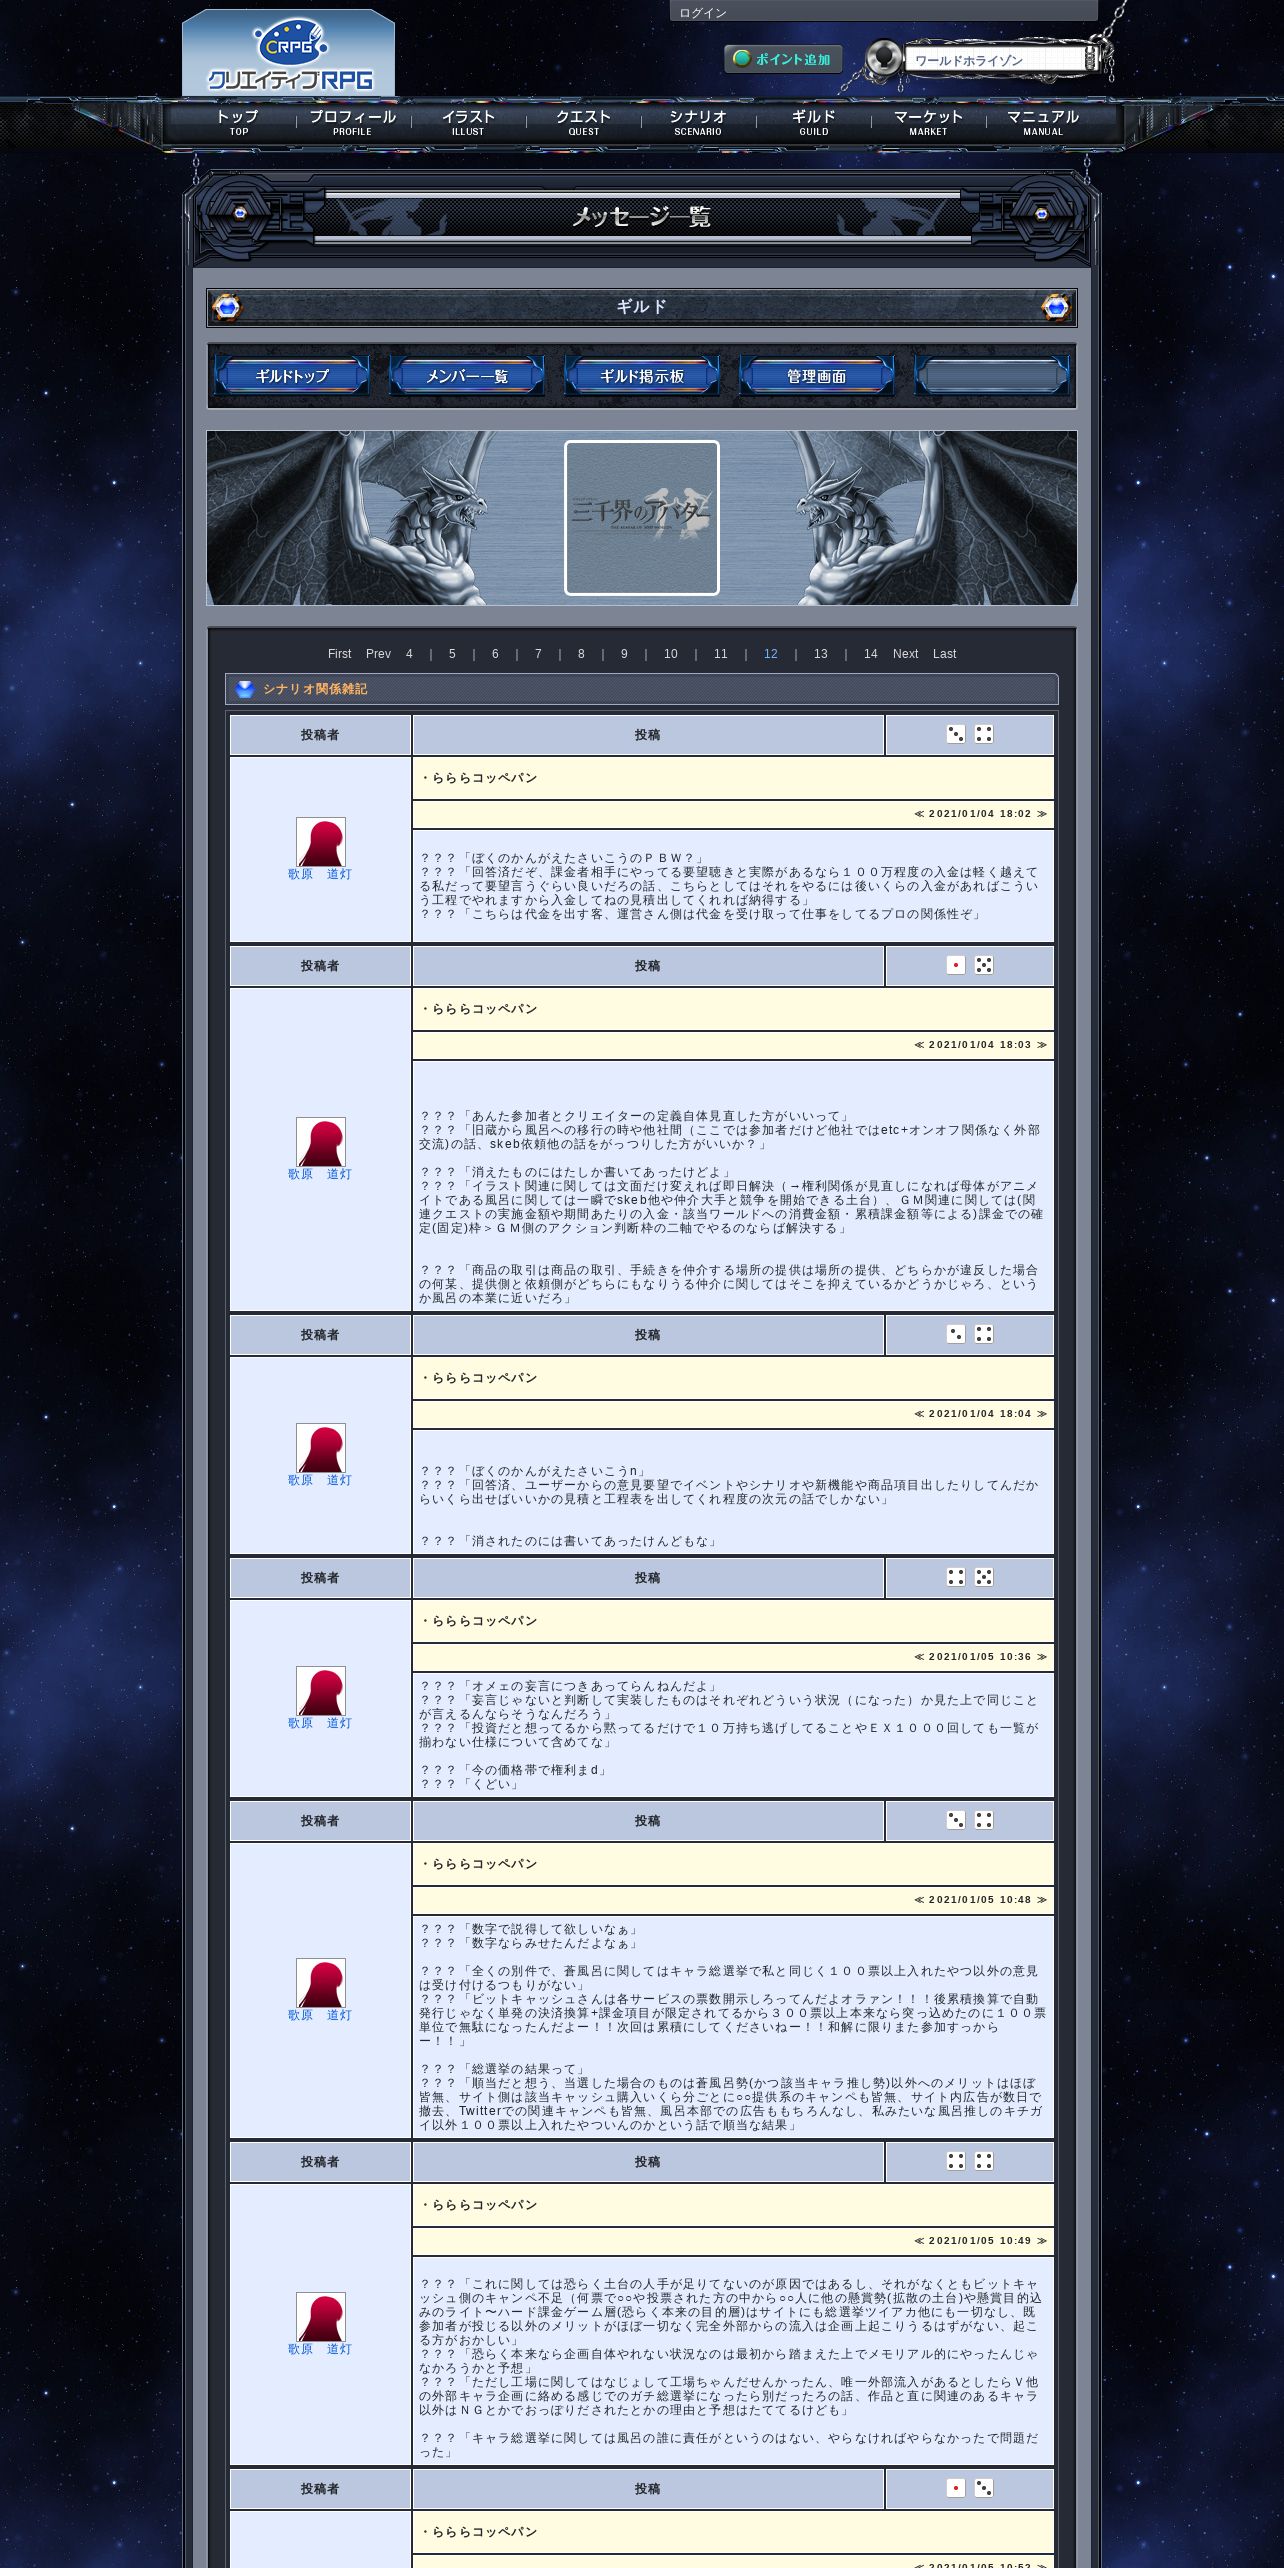Jump to message page 7
The image size is (1284, 2568).
[538, 654]
